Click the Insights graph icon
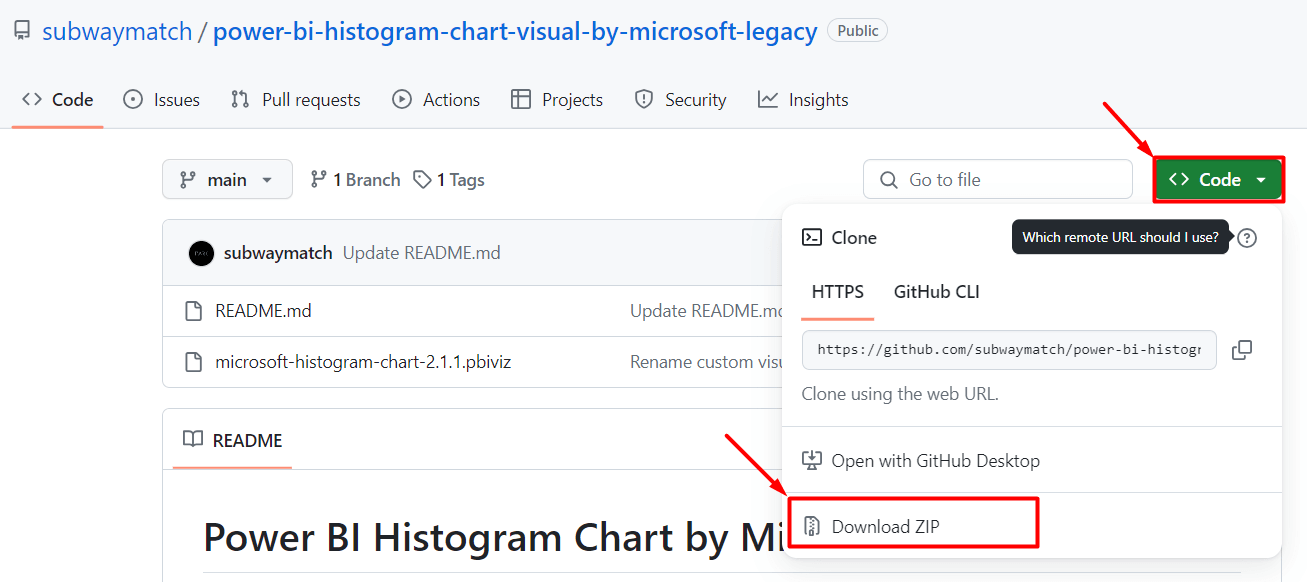This screenshot has height=582, width=1307. click(x=768, y=99)
